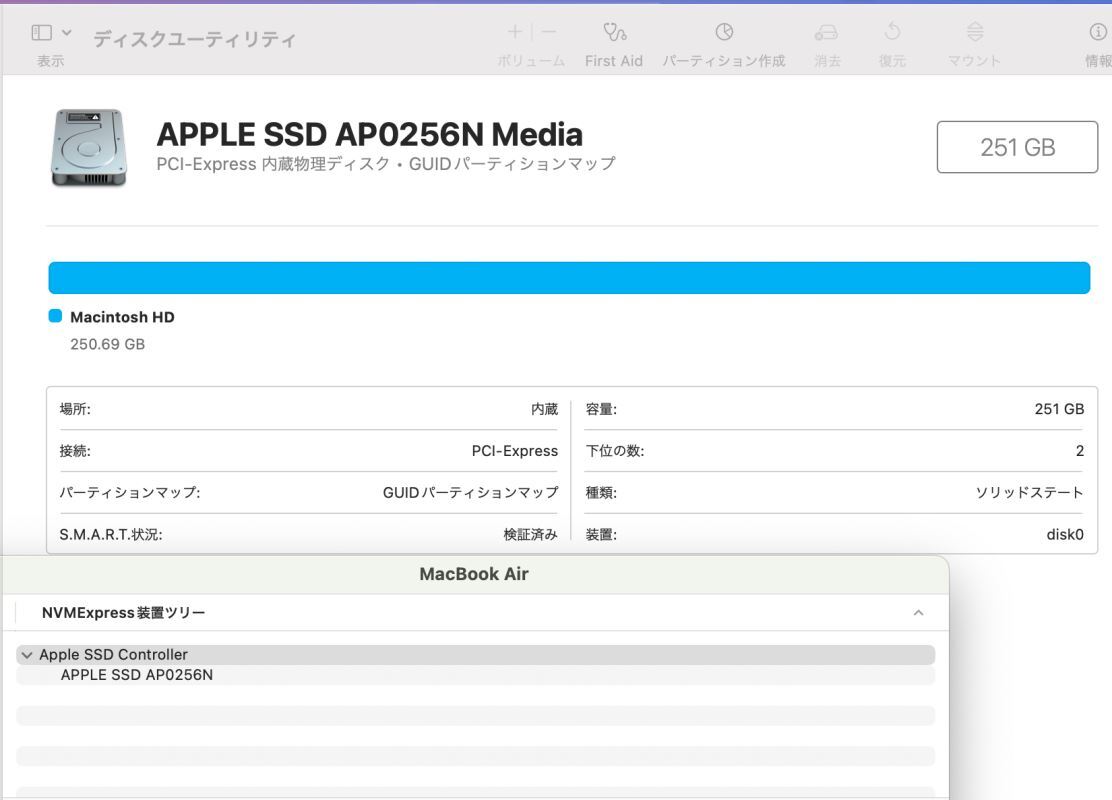Image resolution: width=1112 pixels, height=800 pixels.
Task: Click the ディスクユーティリティ window title
Action: 194,39
